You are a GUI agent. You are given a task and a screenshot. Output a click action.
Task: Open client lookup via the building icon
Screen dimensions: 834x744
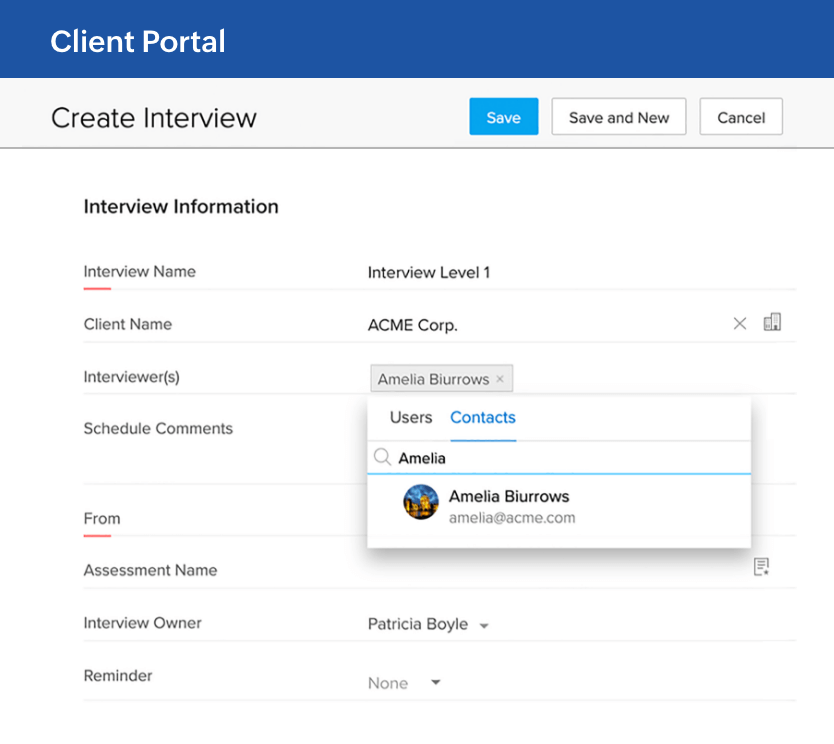[x=772, y=322]
